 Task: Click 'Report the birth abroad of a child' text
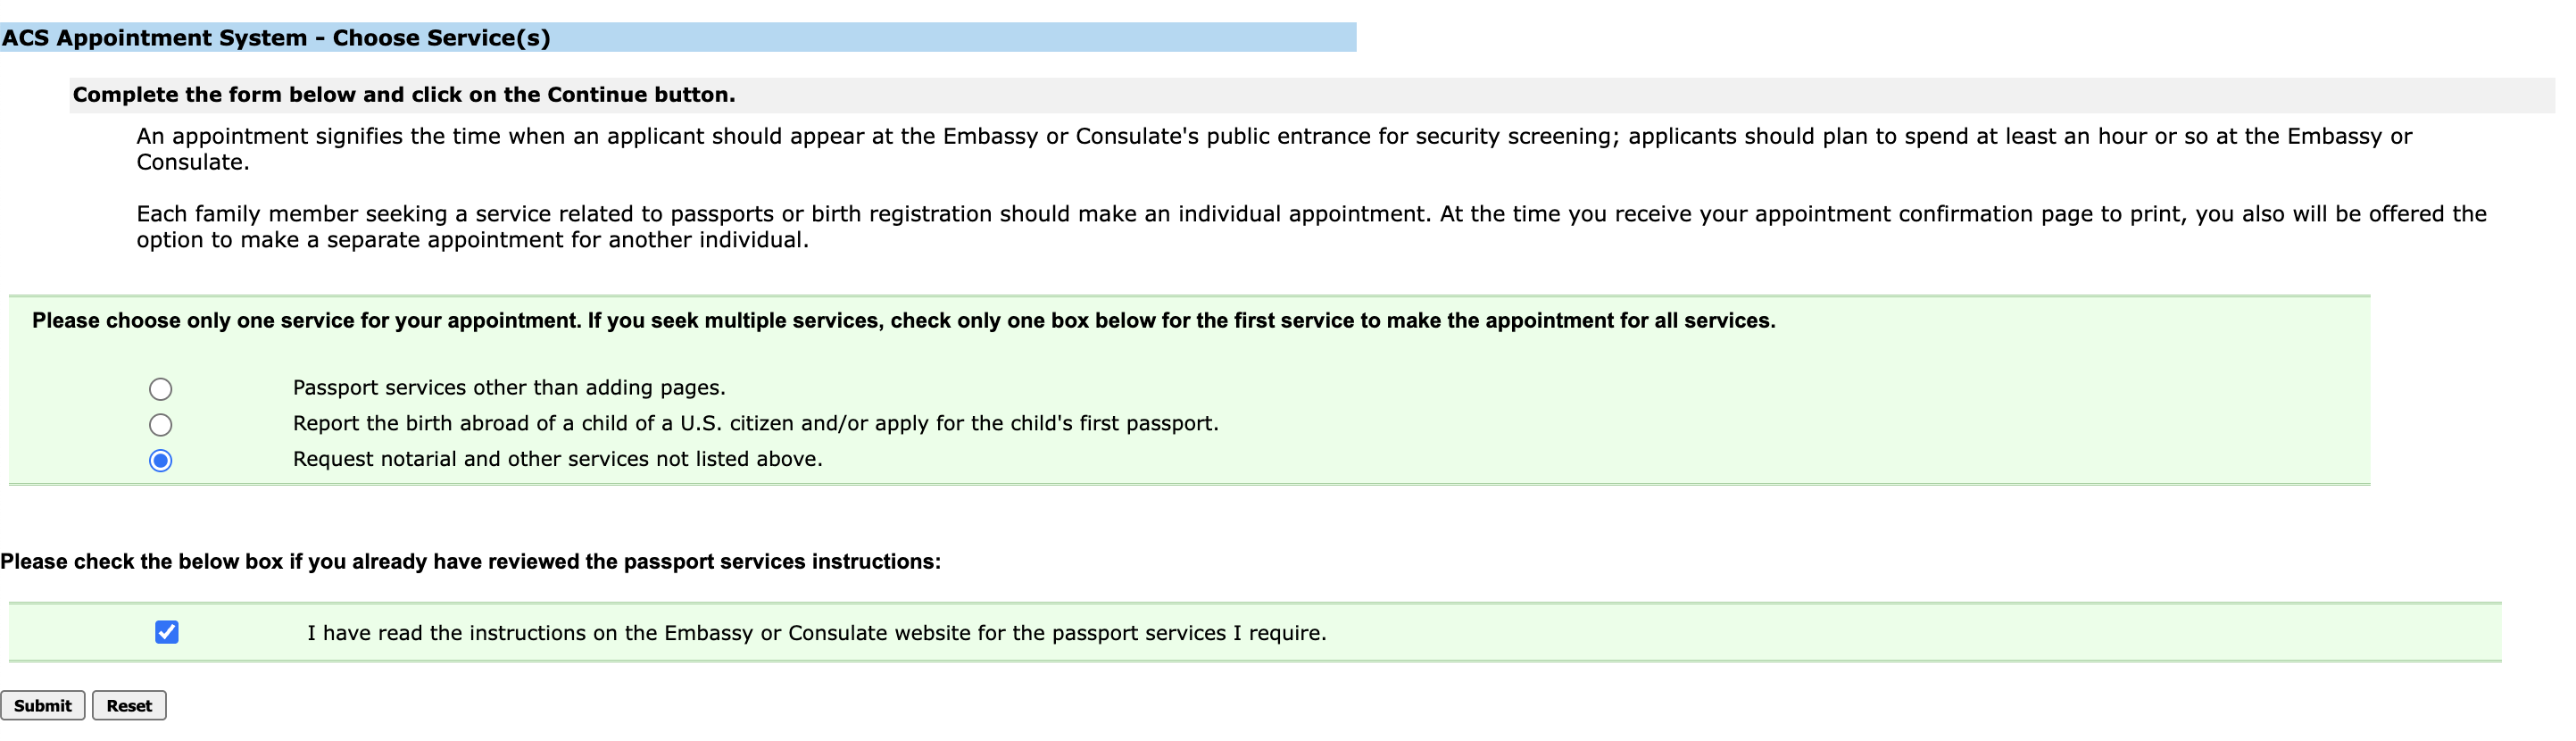[755, 424]
